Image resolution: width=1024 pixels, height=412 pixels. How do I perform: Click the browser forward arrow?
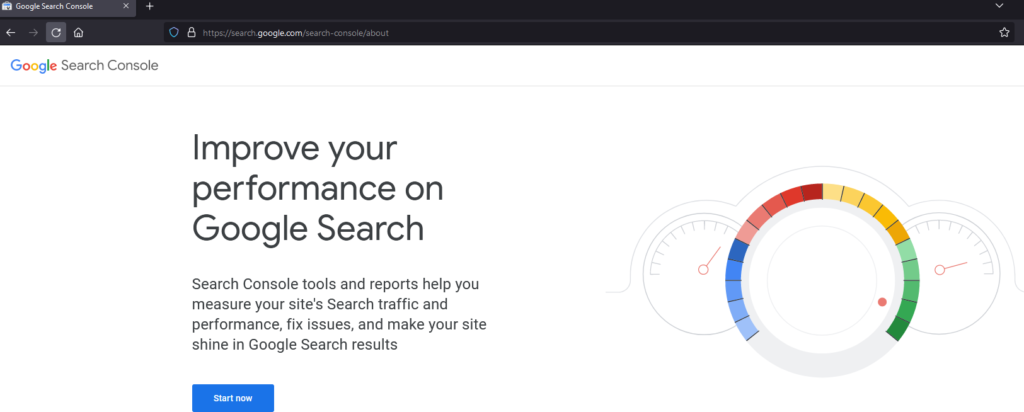click(33, 32)
